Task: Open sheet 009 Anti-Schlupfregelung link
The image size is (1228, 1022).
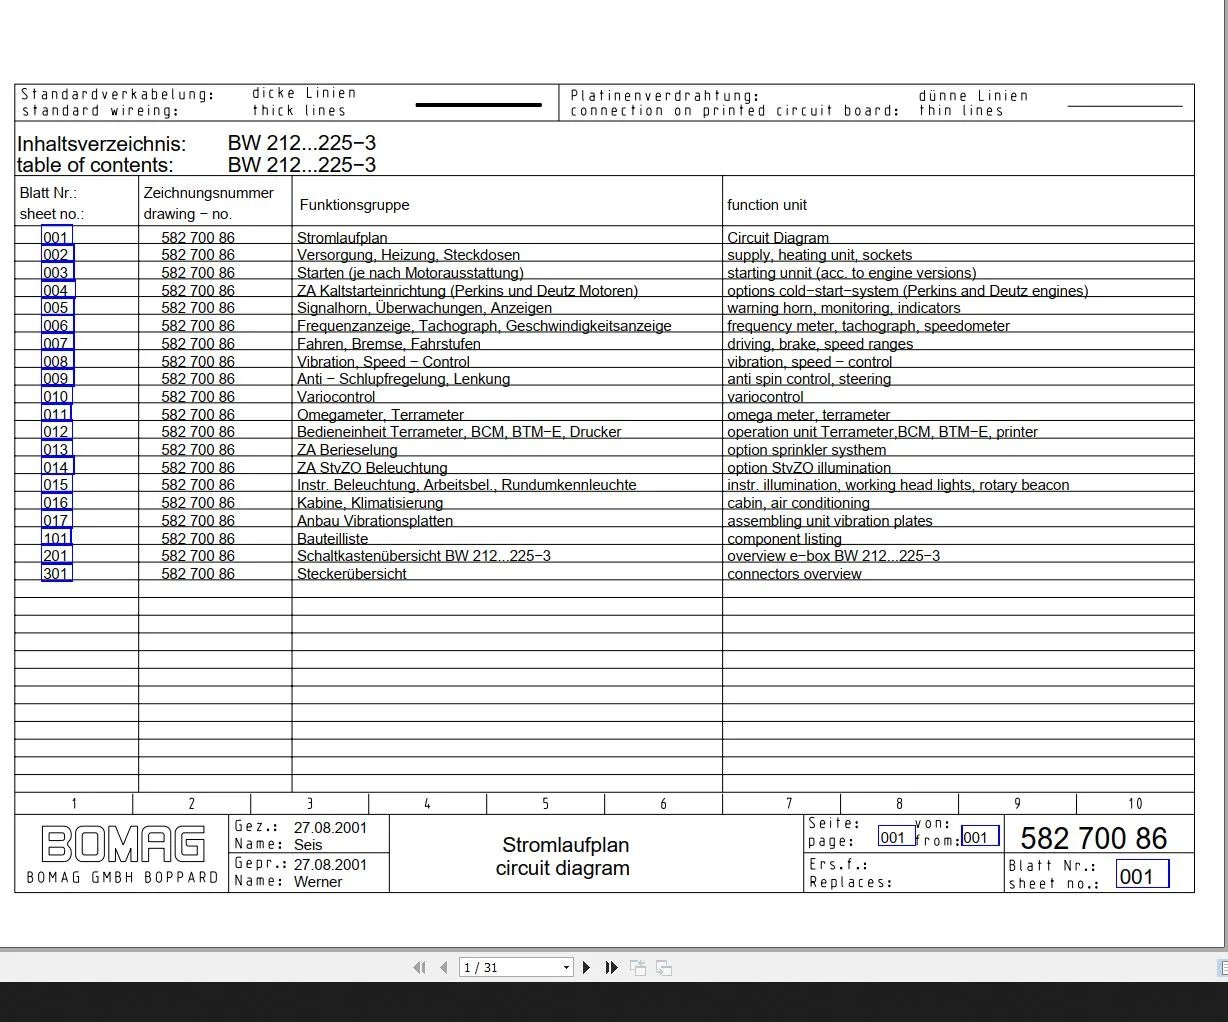Action: tap(57, 378)
